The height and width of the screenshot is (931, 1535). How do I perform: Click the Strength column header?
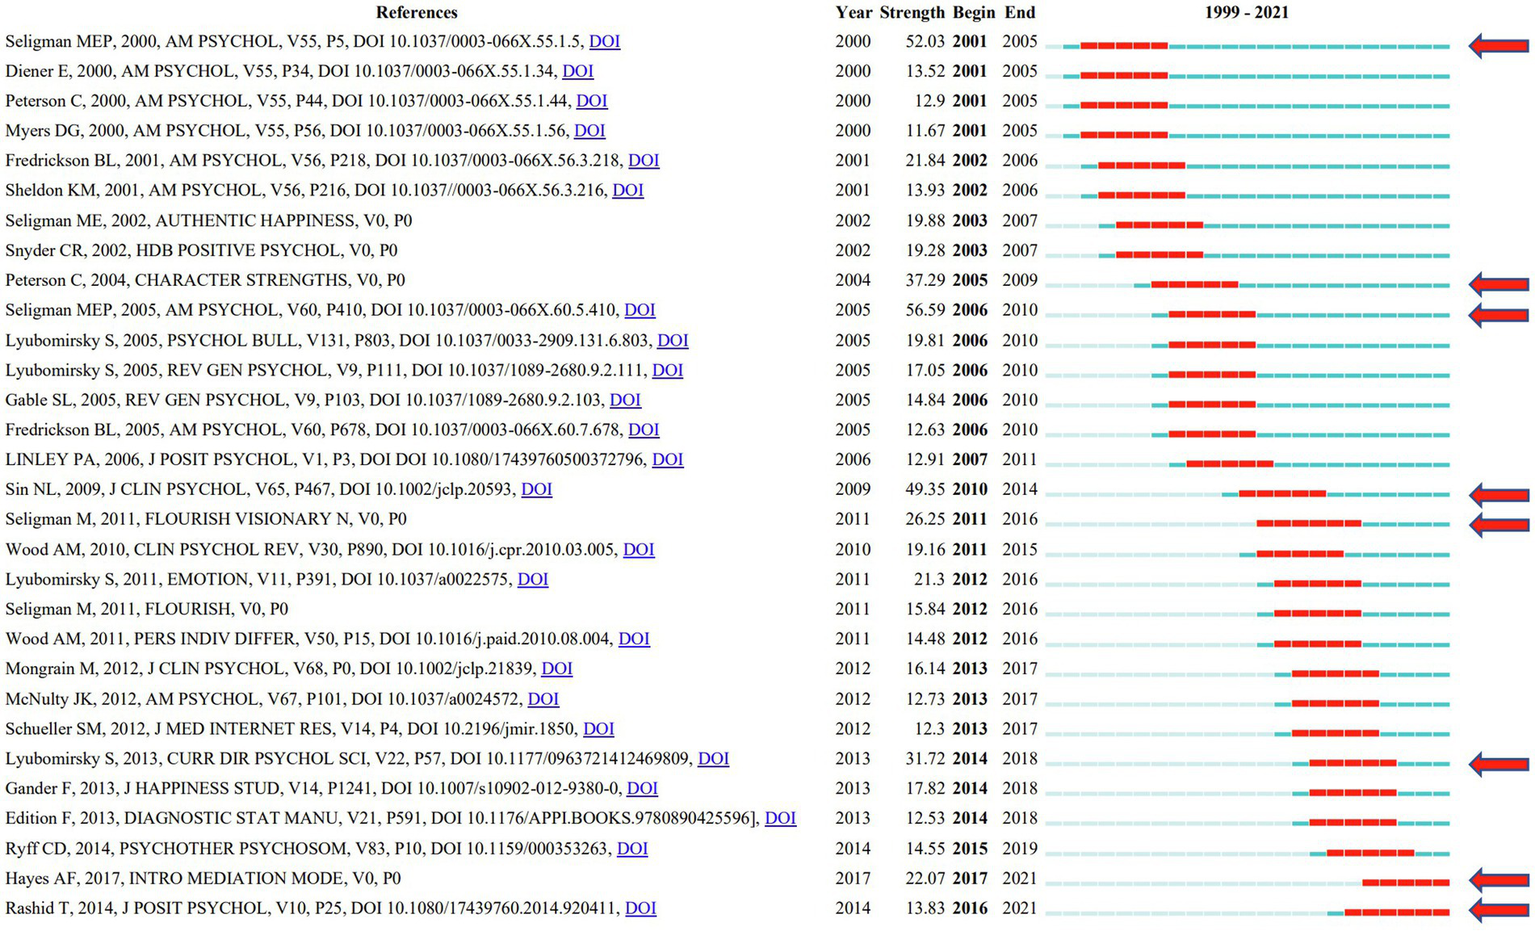pyautogui.click(x=911, y=12)
